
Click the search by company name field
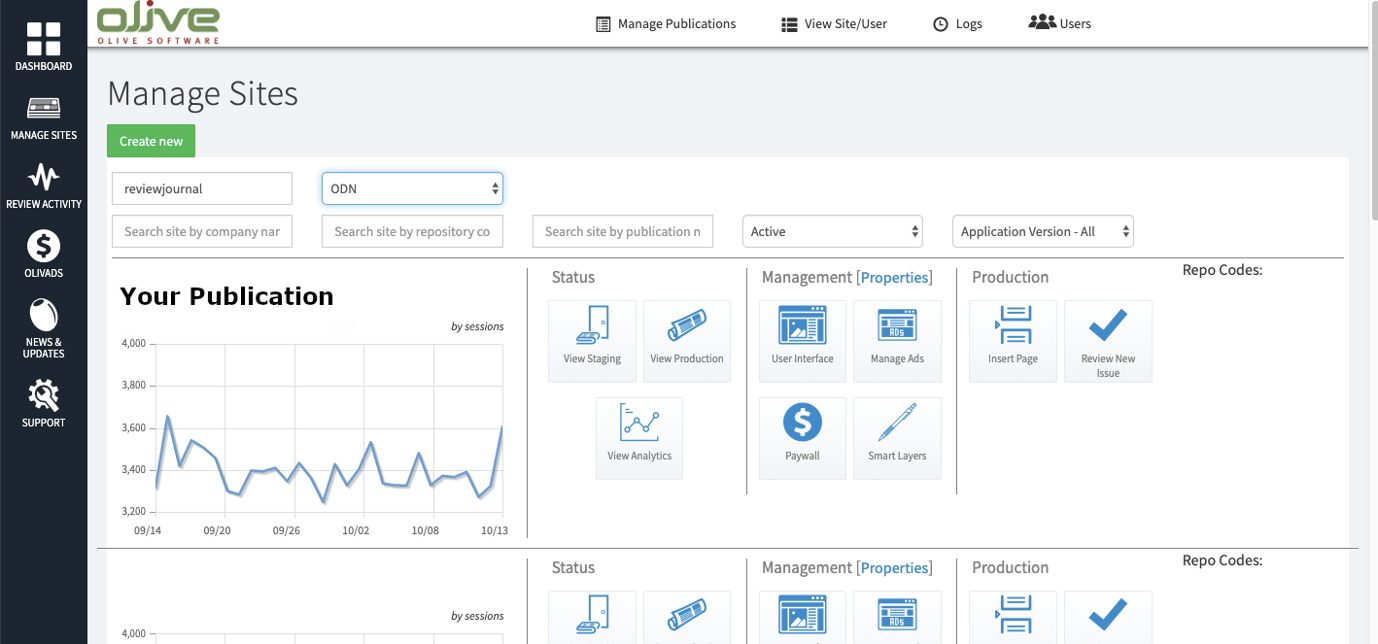(x=202, y=231)
